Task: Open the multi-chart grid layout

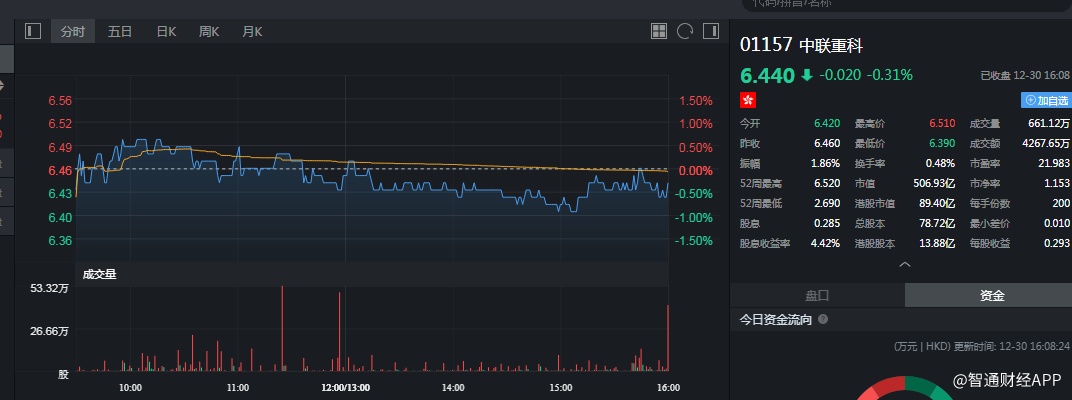Action: pos(659,31)
